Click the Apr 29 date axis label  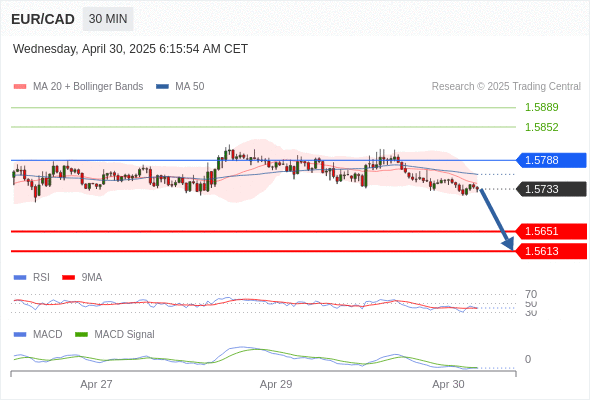pos(276,384)
